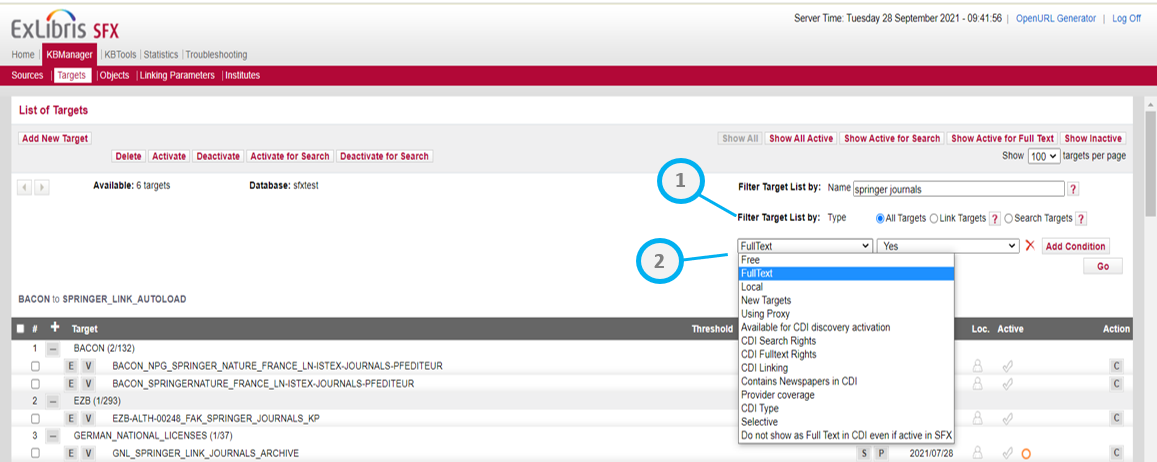
Task: Check box for BACON_NPG_SPRINGER_NATURE_FRANCE target
Action: (35, 366)
